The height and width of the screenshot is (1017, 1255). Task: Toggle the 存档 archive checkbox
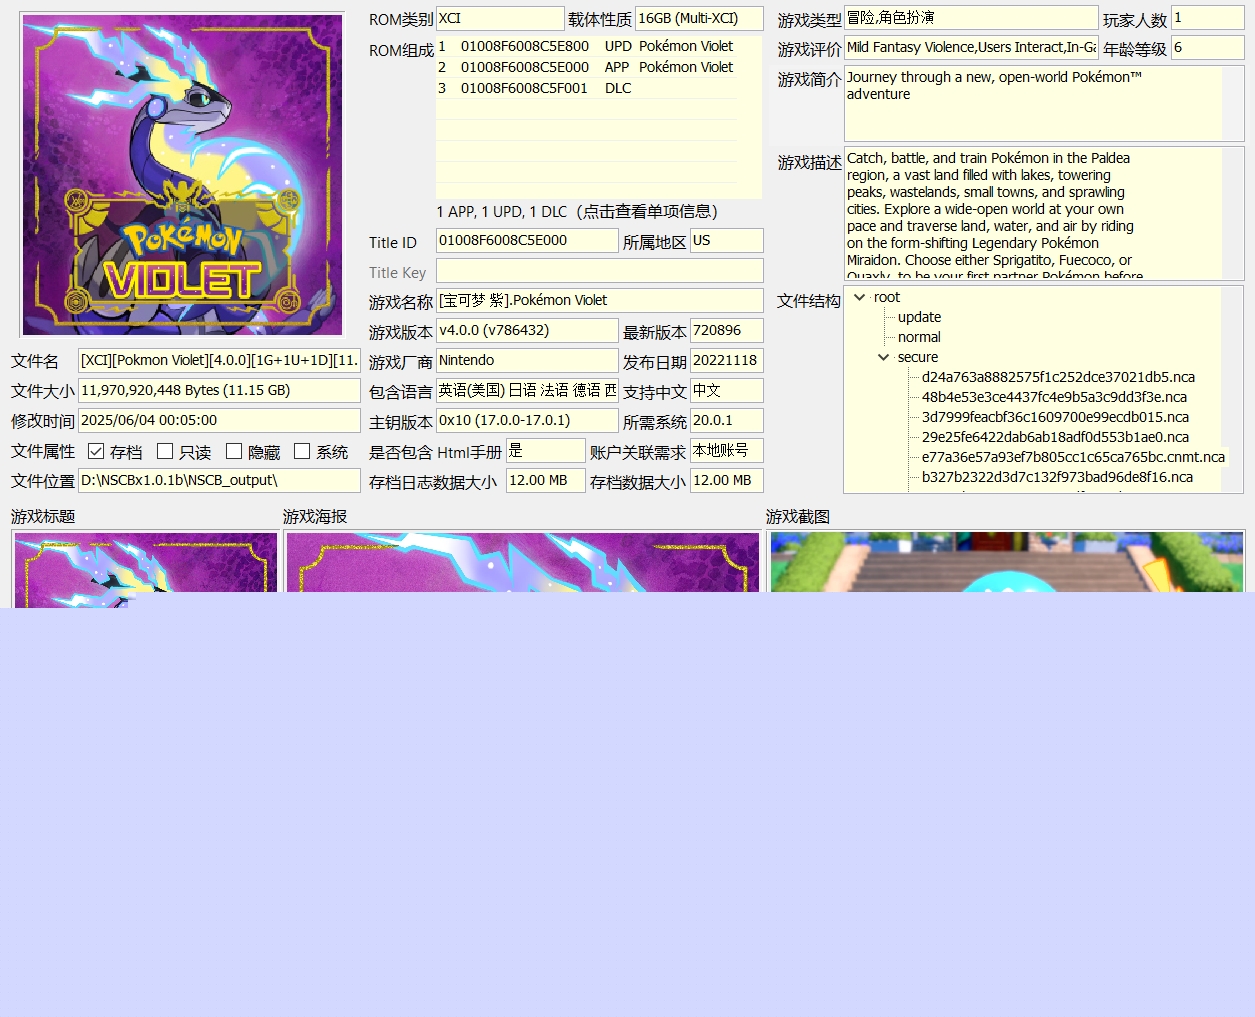[96, 451]
